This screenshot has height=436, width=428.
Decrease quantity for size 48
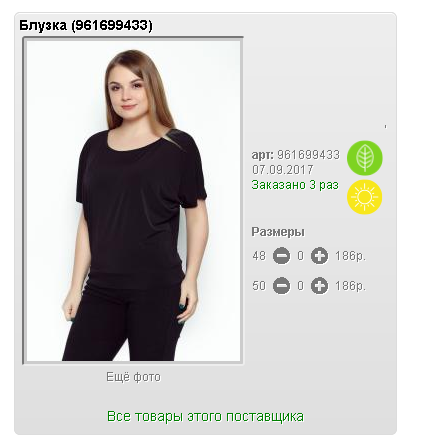(x=282, y=256)
